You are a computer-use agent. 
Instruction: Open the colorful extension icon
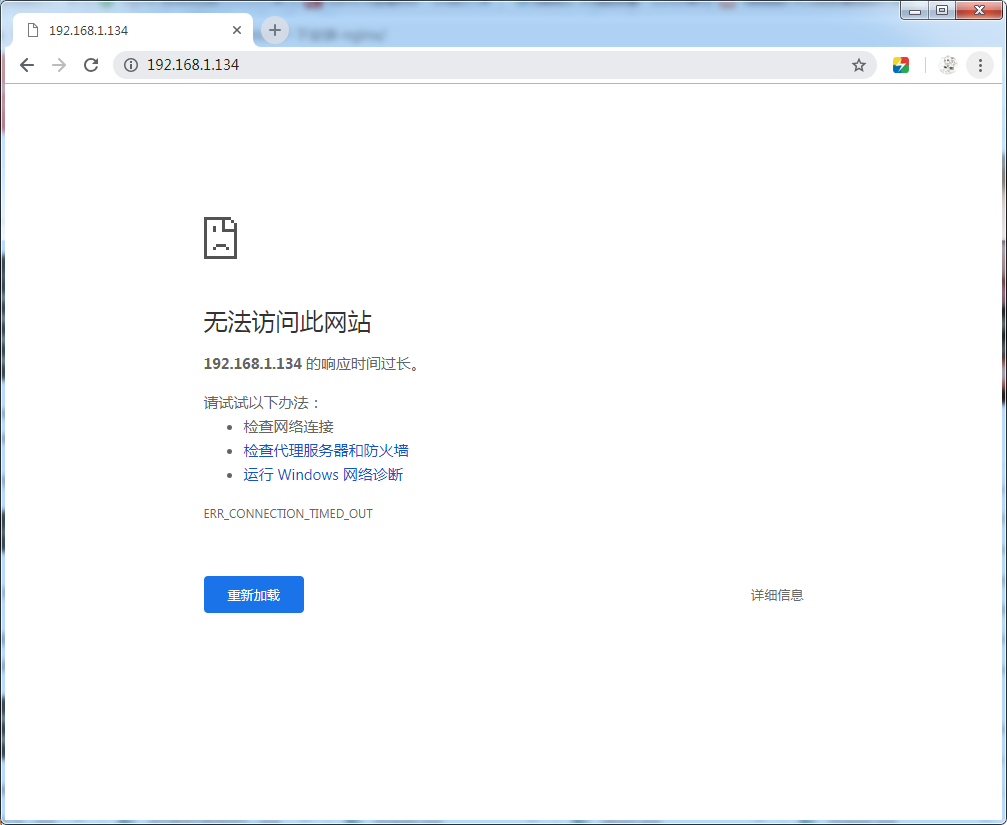[x=901, y=65]
